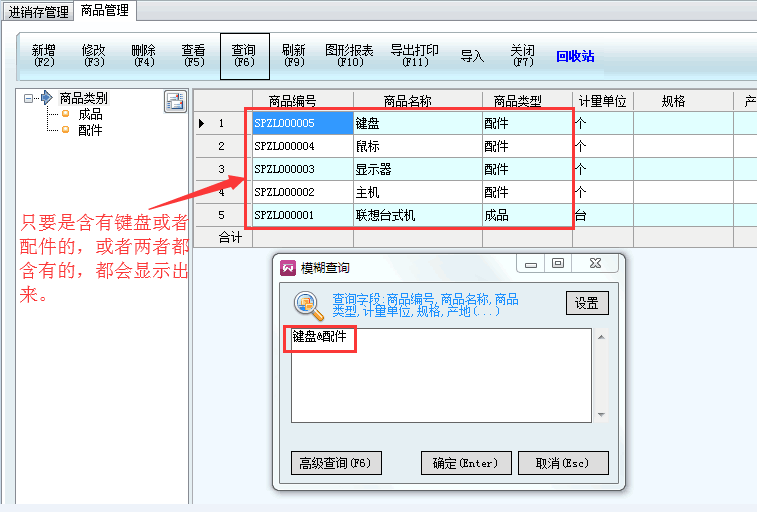Open 高级查询(F6) in the dialog

point(336,463)
